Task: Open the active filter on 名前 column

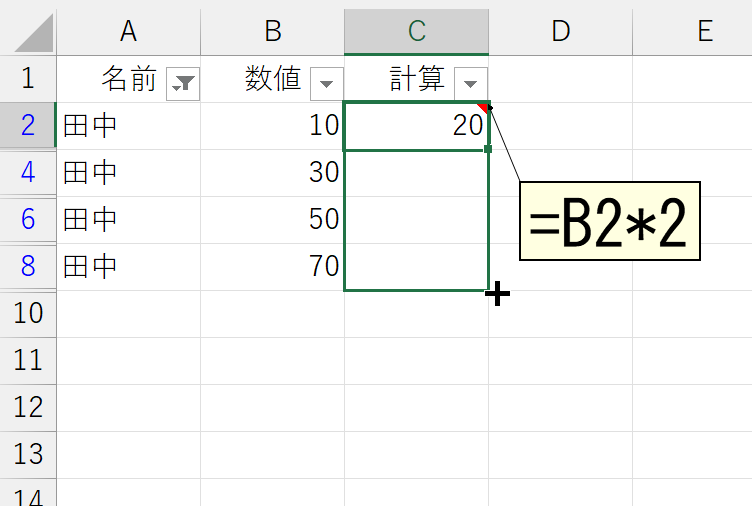Action: [183, 84]
